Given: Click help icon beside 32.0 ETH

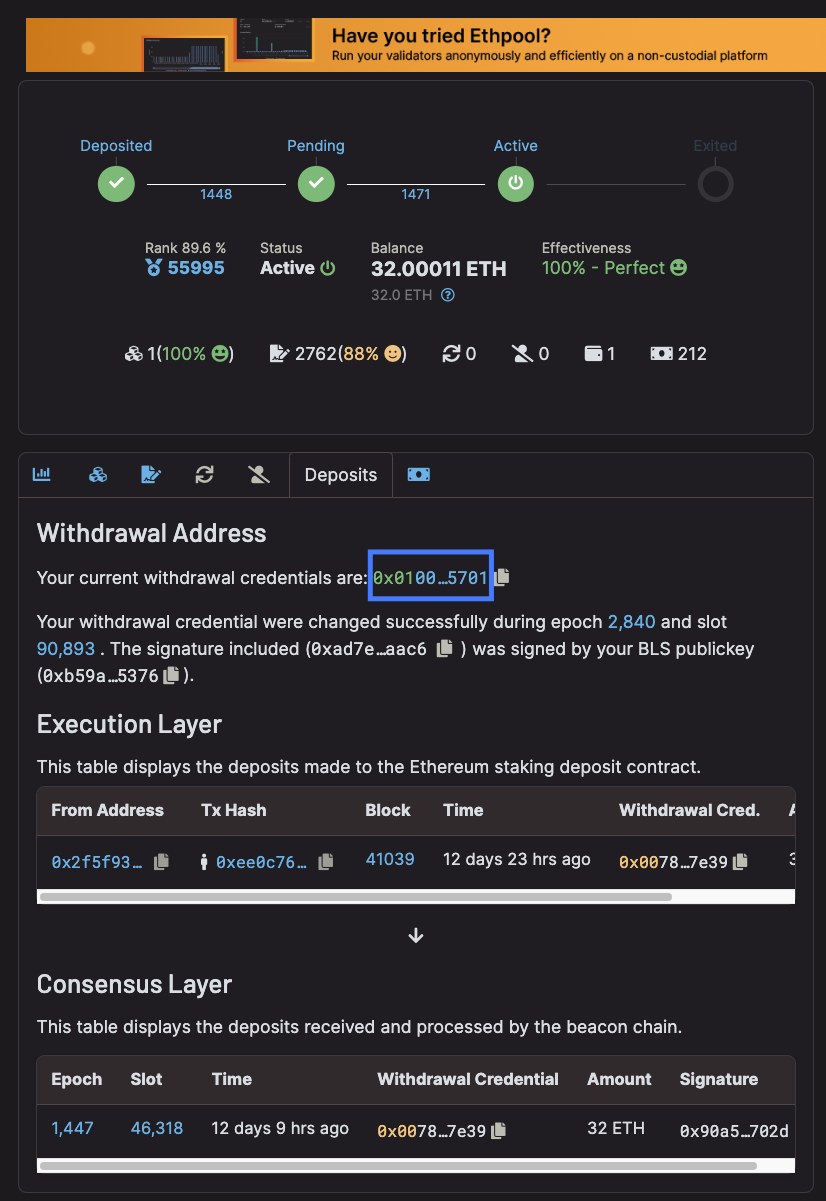Looking at the screenshot, I should click(x=448, y=295).
